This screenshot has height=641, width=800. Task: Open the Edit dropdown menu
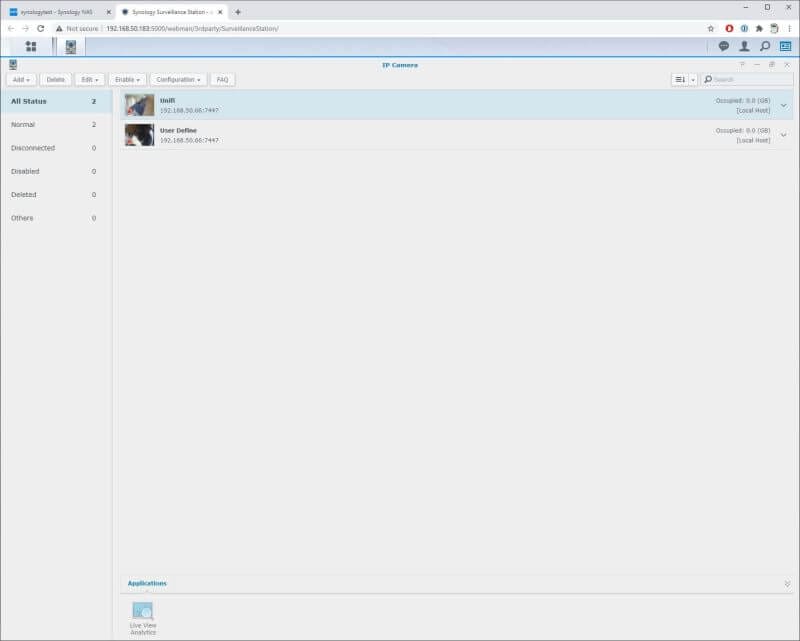coord(88,79)
